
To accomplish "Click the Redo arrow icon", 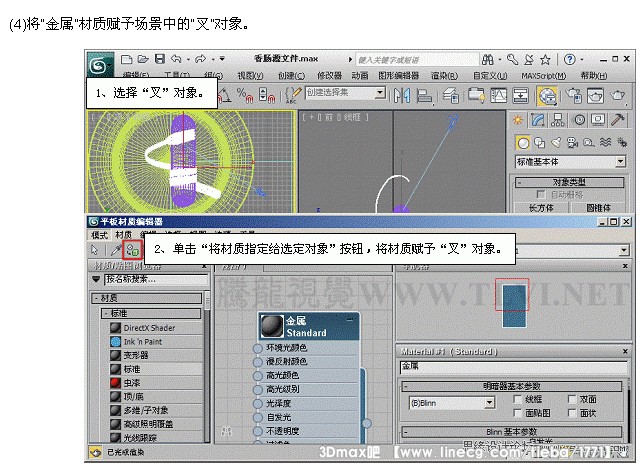I will [x=200, y=59].
